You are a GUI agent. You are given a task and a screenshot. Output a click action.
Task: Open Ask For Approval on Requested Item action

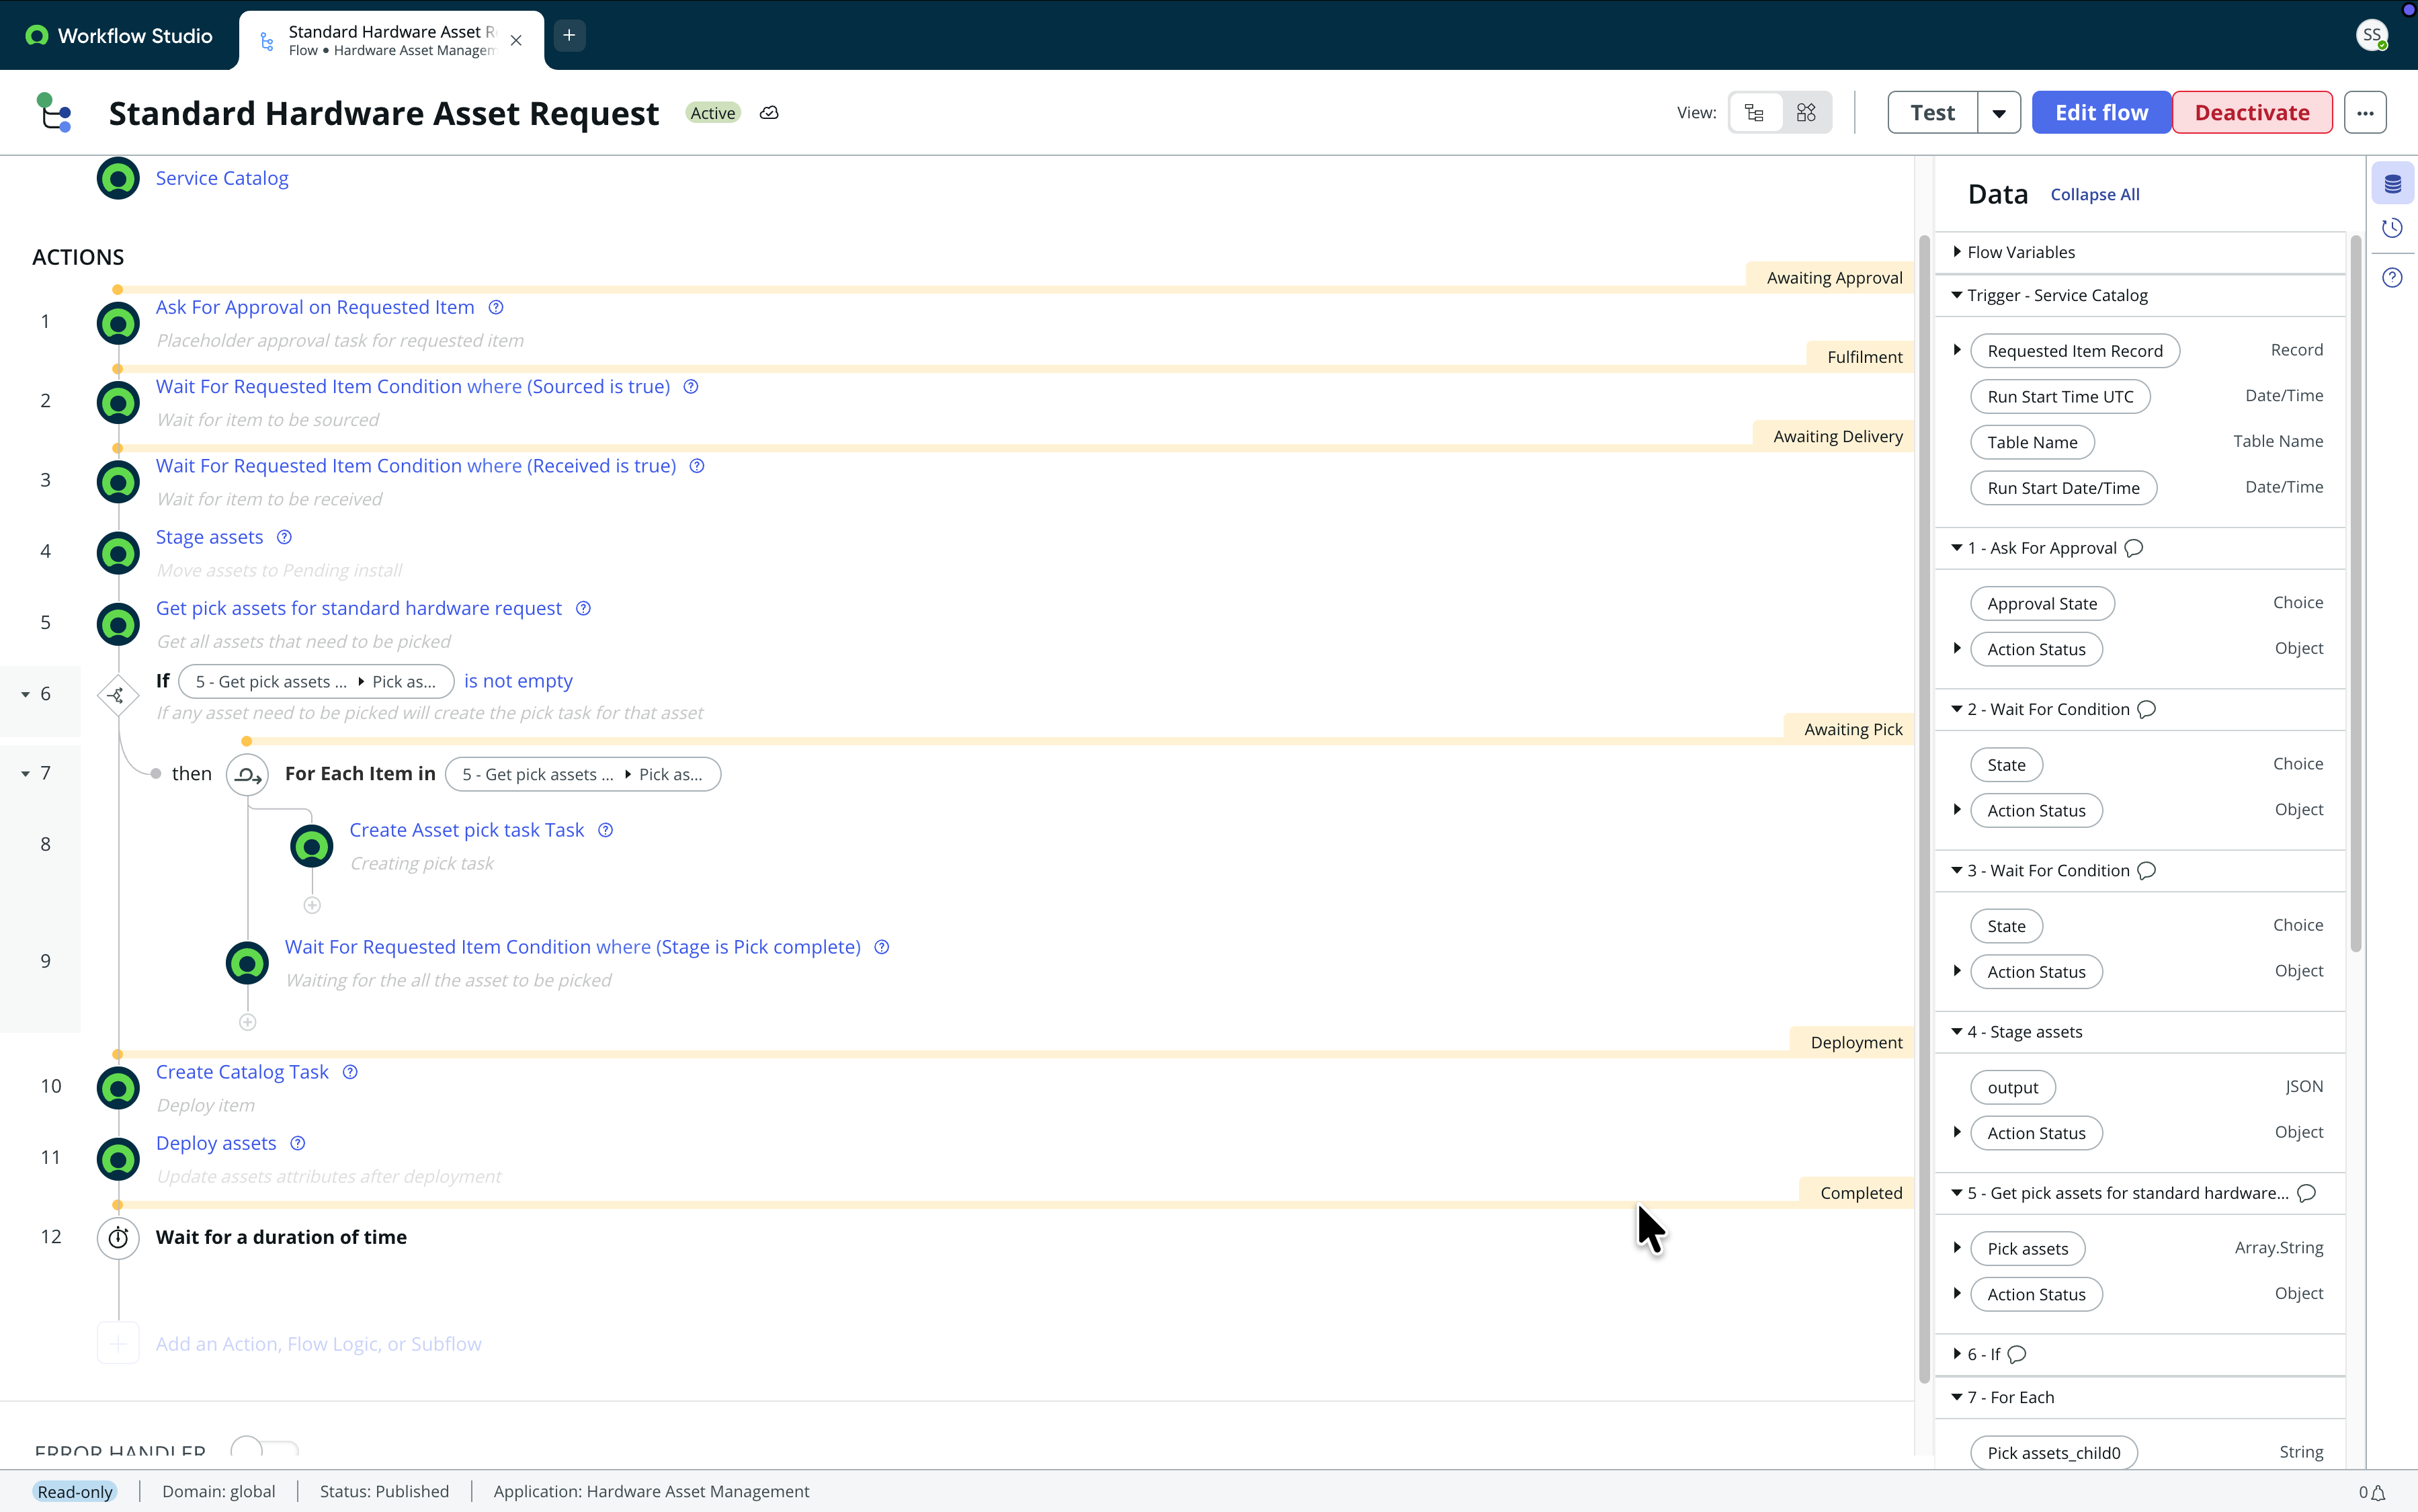(315, 307)
